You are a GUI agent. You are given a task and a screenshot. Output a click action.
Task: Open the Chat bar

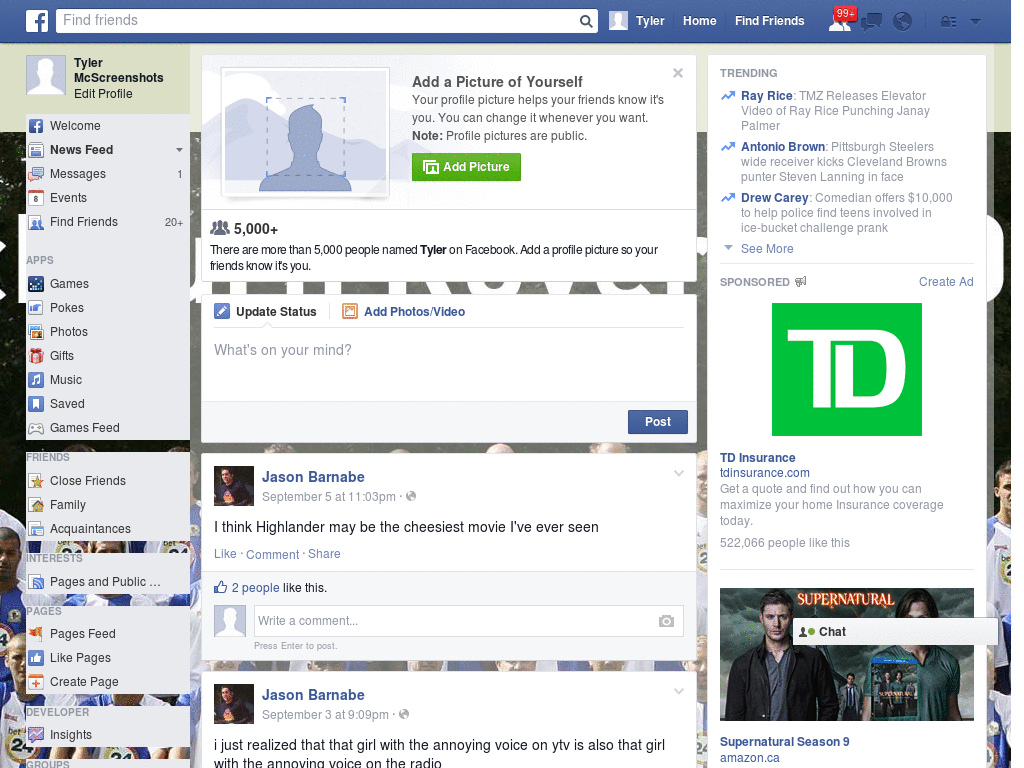895,632
